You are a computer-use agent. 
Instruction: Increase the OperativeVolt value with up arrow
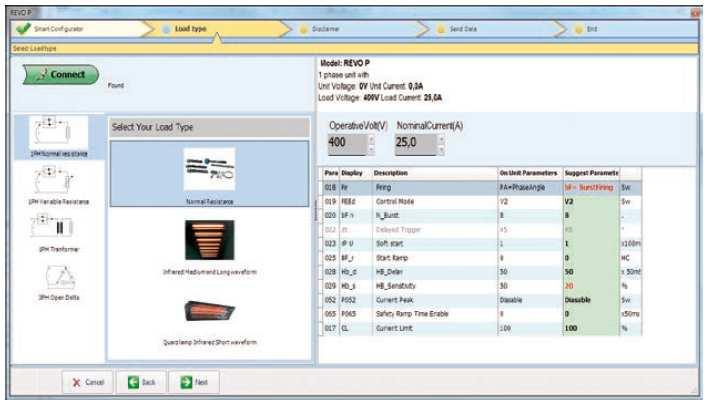pos(372,139)
